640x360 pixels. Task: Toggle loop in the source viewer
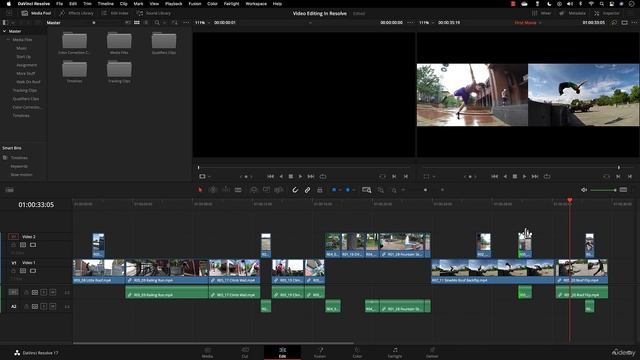(323, 176)
